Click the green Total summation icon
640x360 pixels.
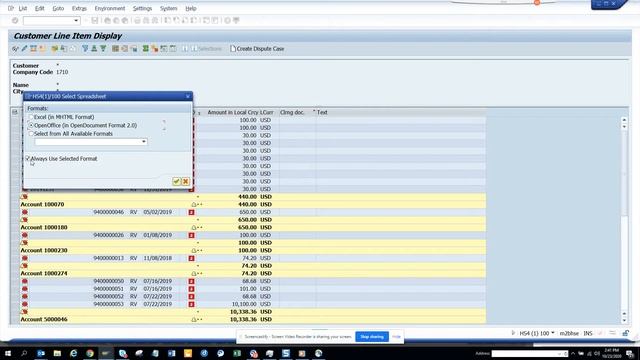coord(145,49)
